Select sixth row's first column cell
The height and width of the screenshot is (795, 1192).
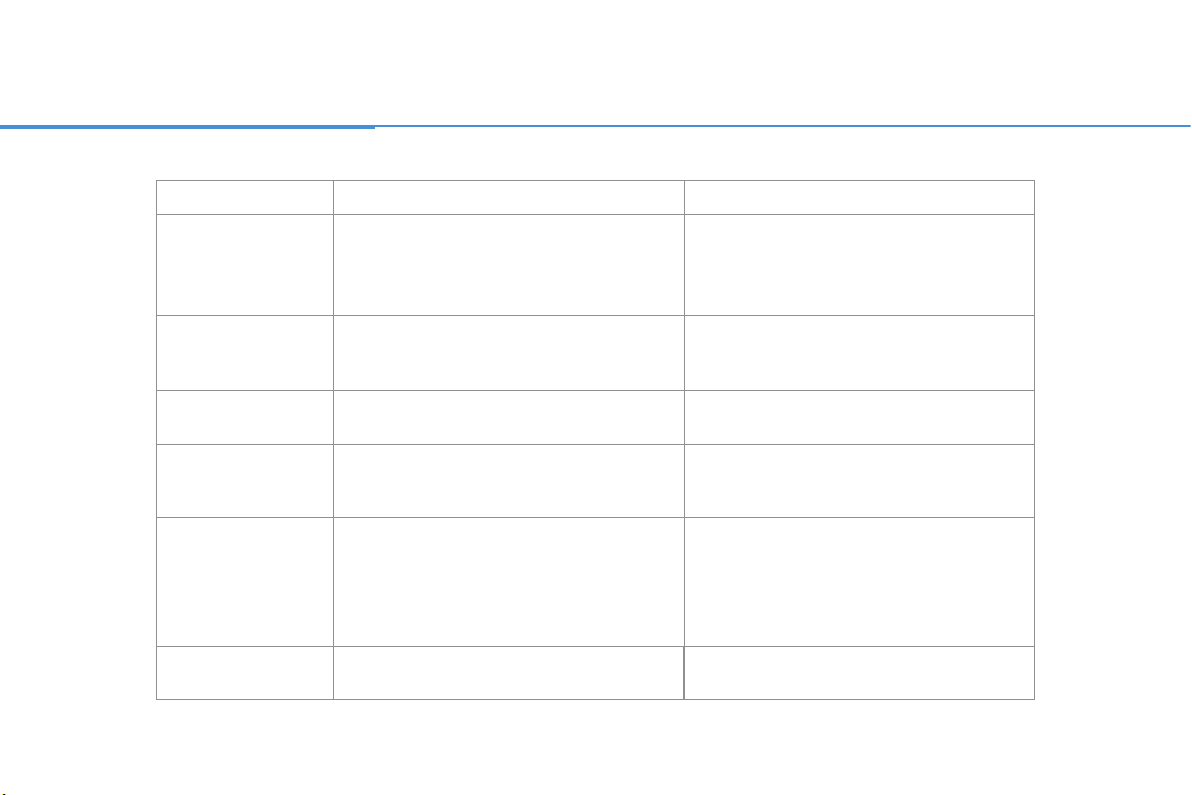click(x=245, y=582)
